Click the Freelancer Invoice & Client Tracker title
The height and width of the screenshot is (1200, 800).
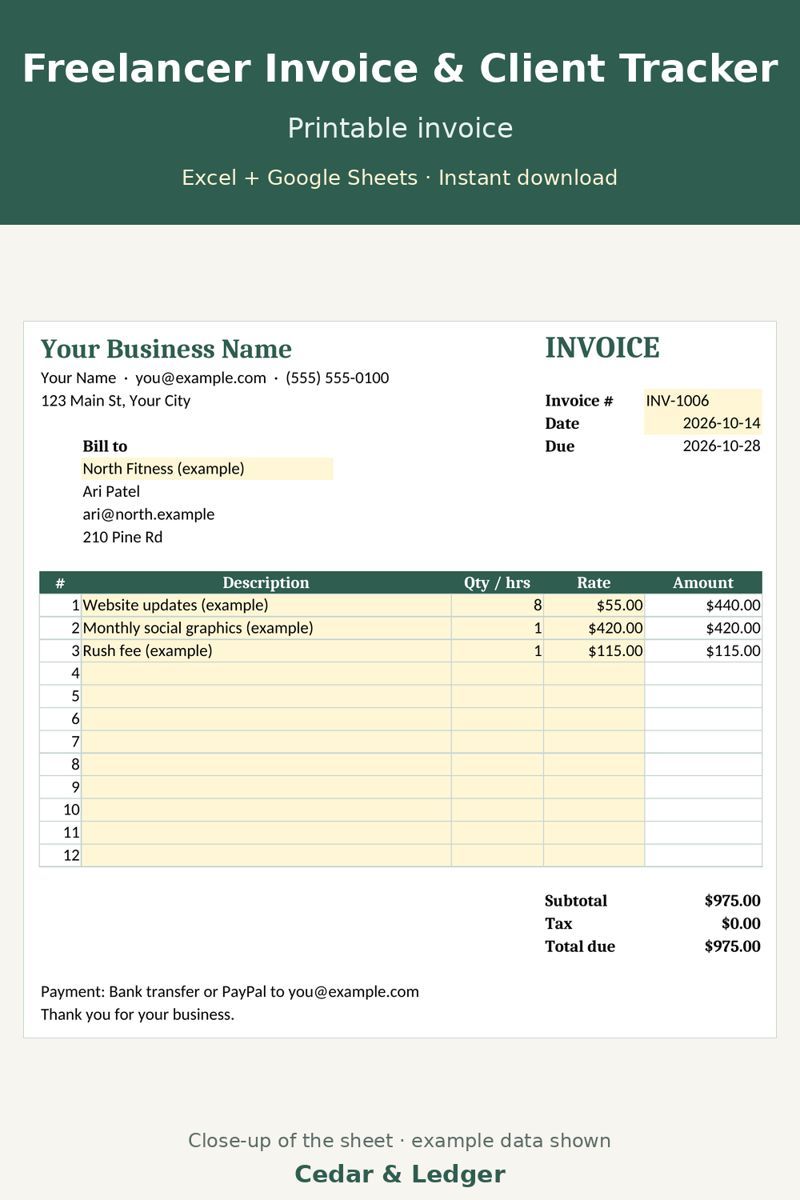point(400,69)
